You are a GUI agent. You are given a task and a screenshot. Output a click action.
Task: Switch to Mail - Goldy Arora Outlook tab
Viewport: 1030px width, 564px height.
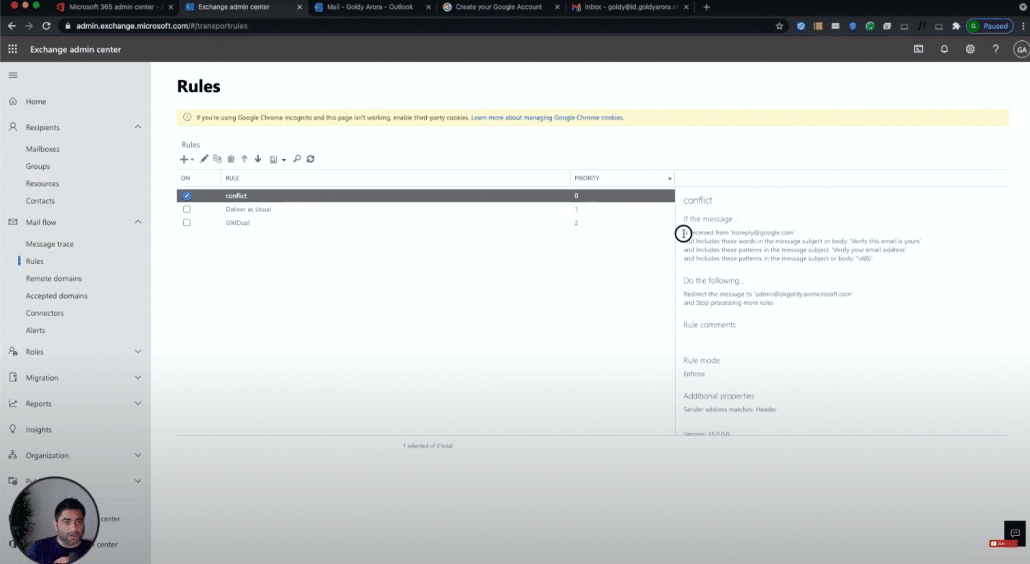point(370,7)
